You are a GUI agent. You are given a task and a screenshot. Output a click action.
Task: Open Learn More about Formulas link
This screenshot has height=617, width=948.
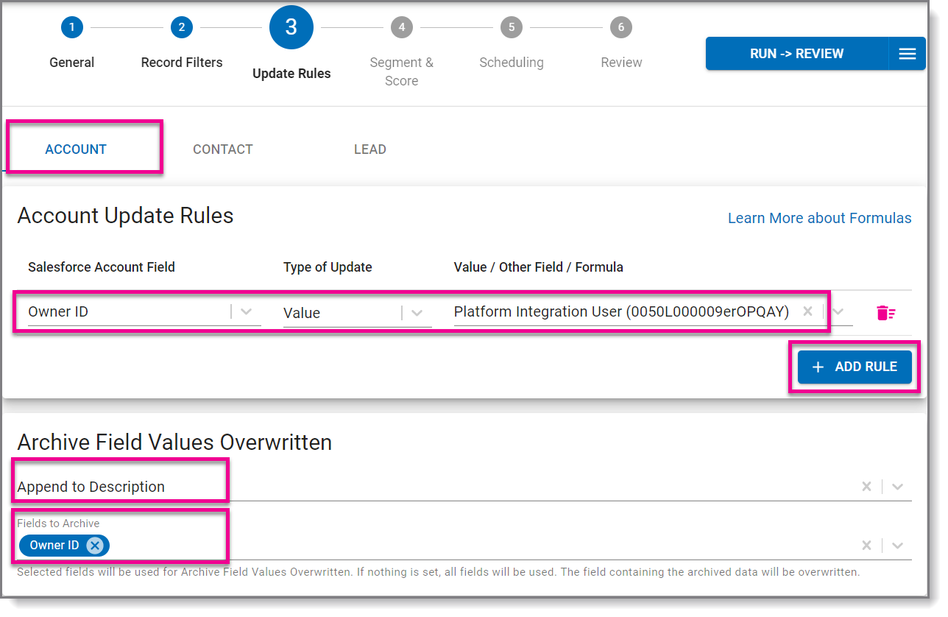click(x=819, y=218)
